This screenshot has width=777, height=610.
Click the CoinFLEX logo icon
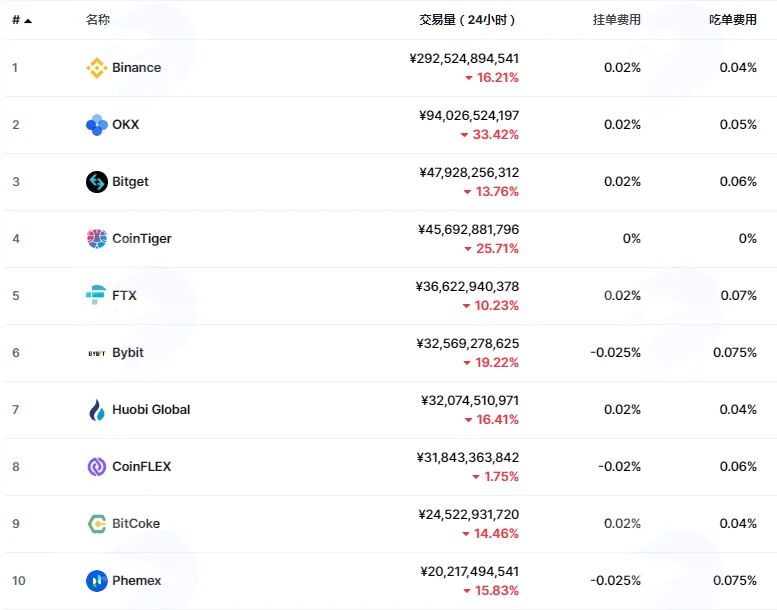97,467
